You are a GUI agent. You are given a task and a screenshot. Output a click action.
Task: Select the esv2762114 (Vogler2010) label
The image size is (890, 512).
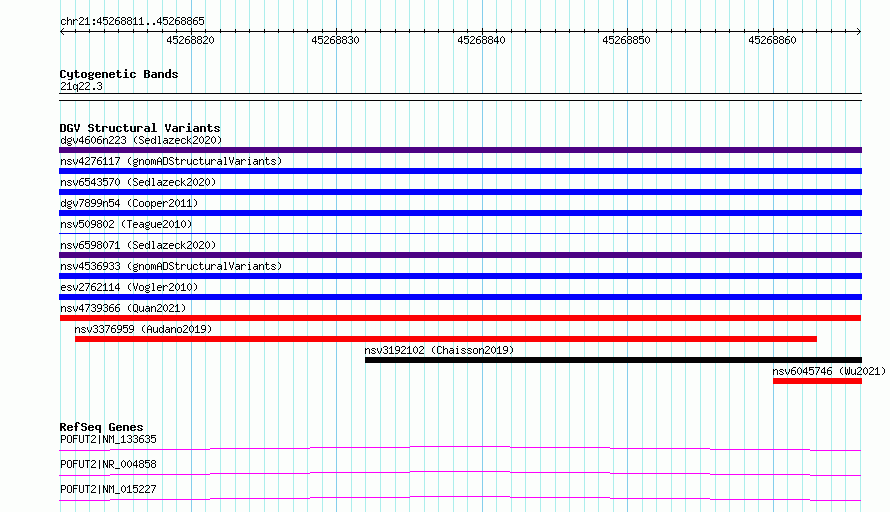point(129,287)
